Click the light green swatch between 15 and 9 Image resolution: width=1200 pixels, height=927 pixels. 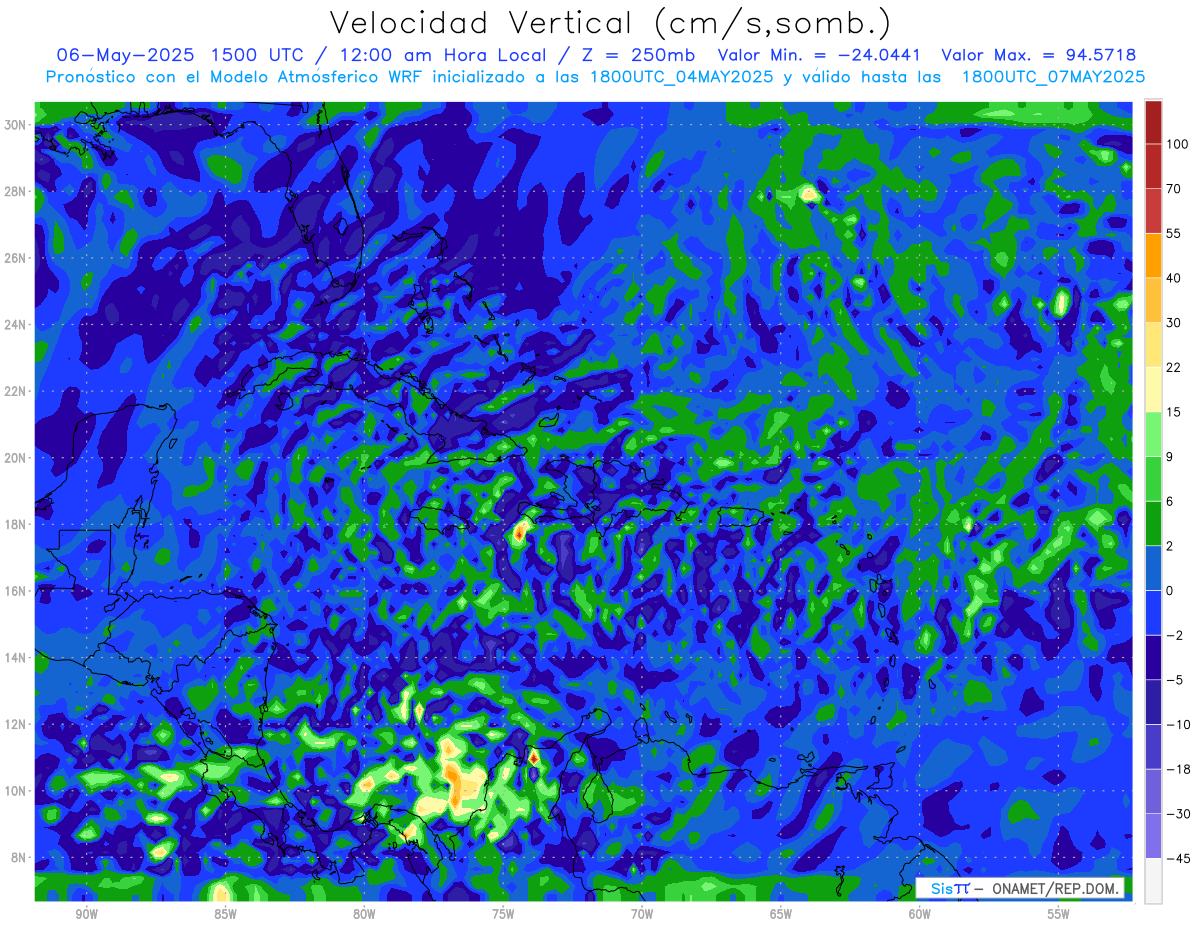1153,434
